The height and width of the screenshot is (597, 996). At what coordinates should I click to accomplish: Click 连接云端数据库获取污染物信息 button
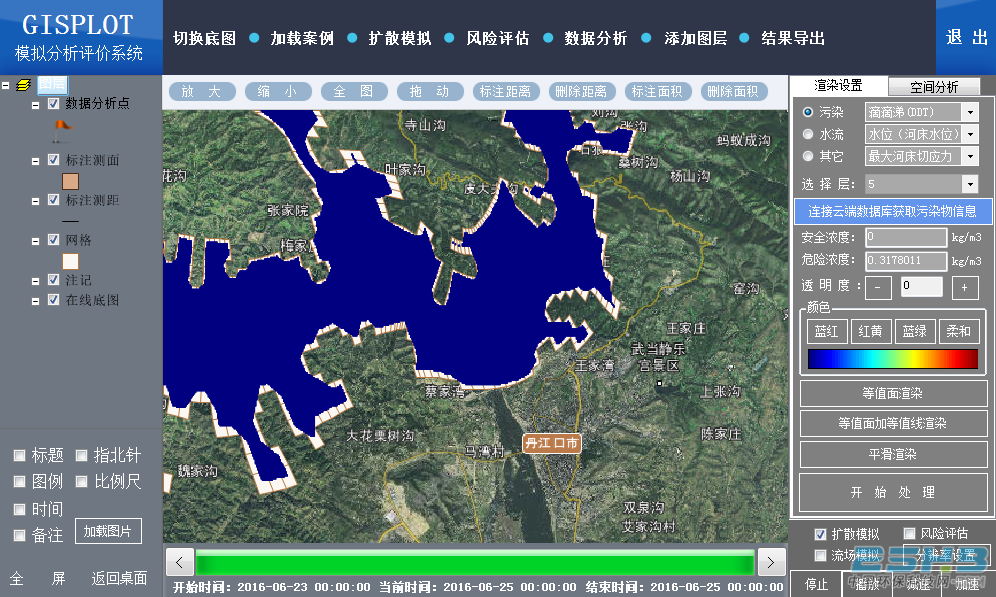[892, 211]
